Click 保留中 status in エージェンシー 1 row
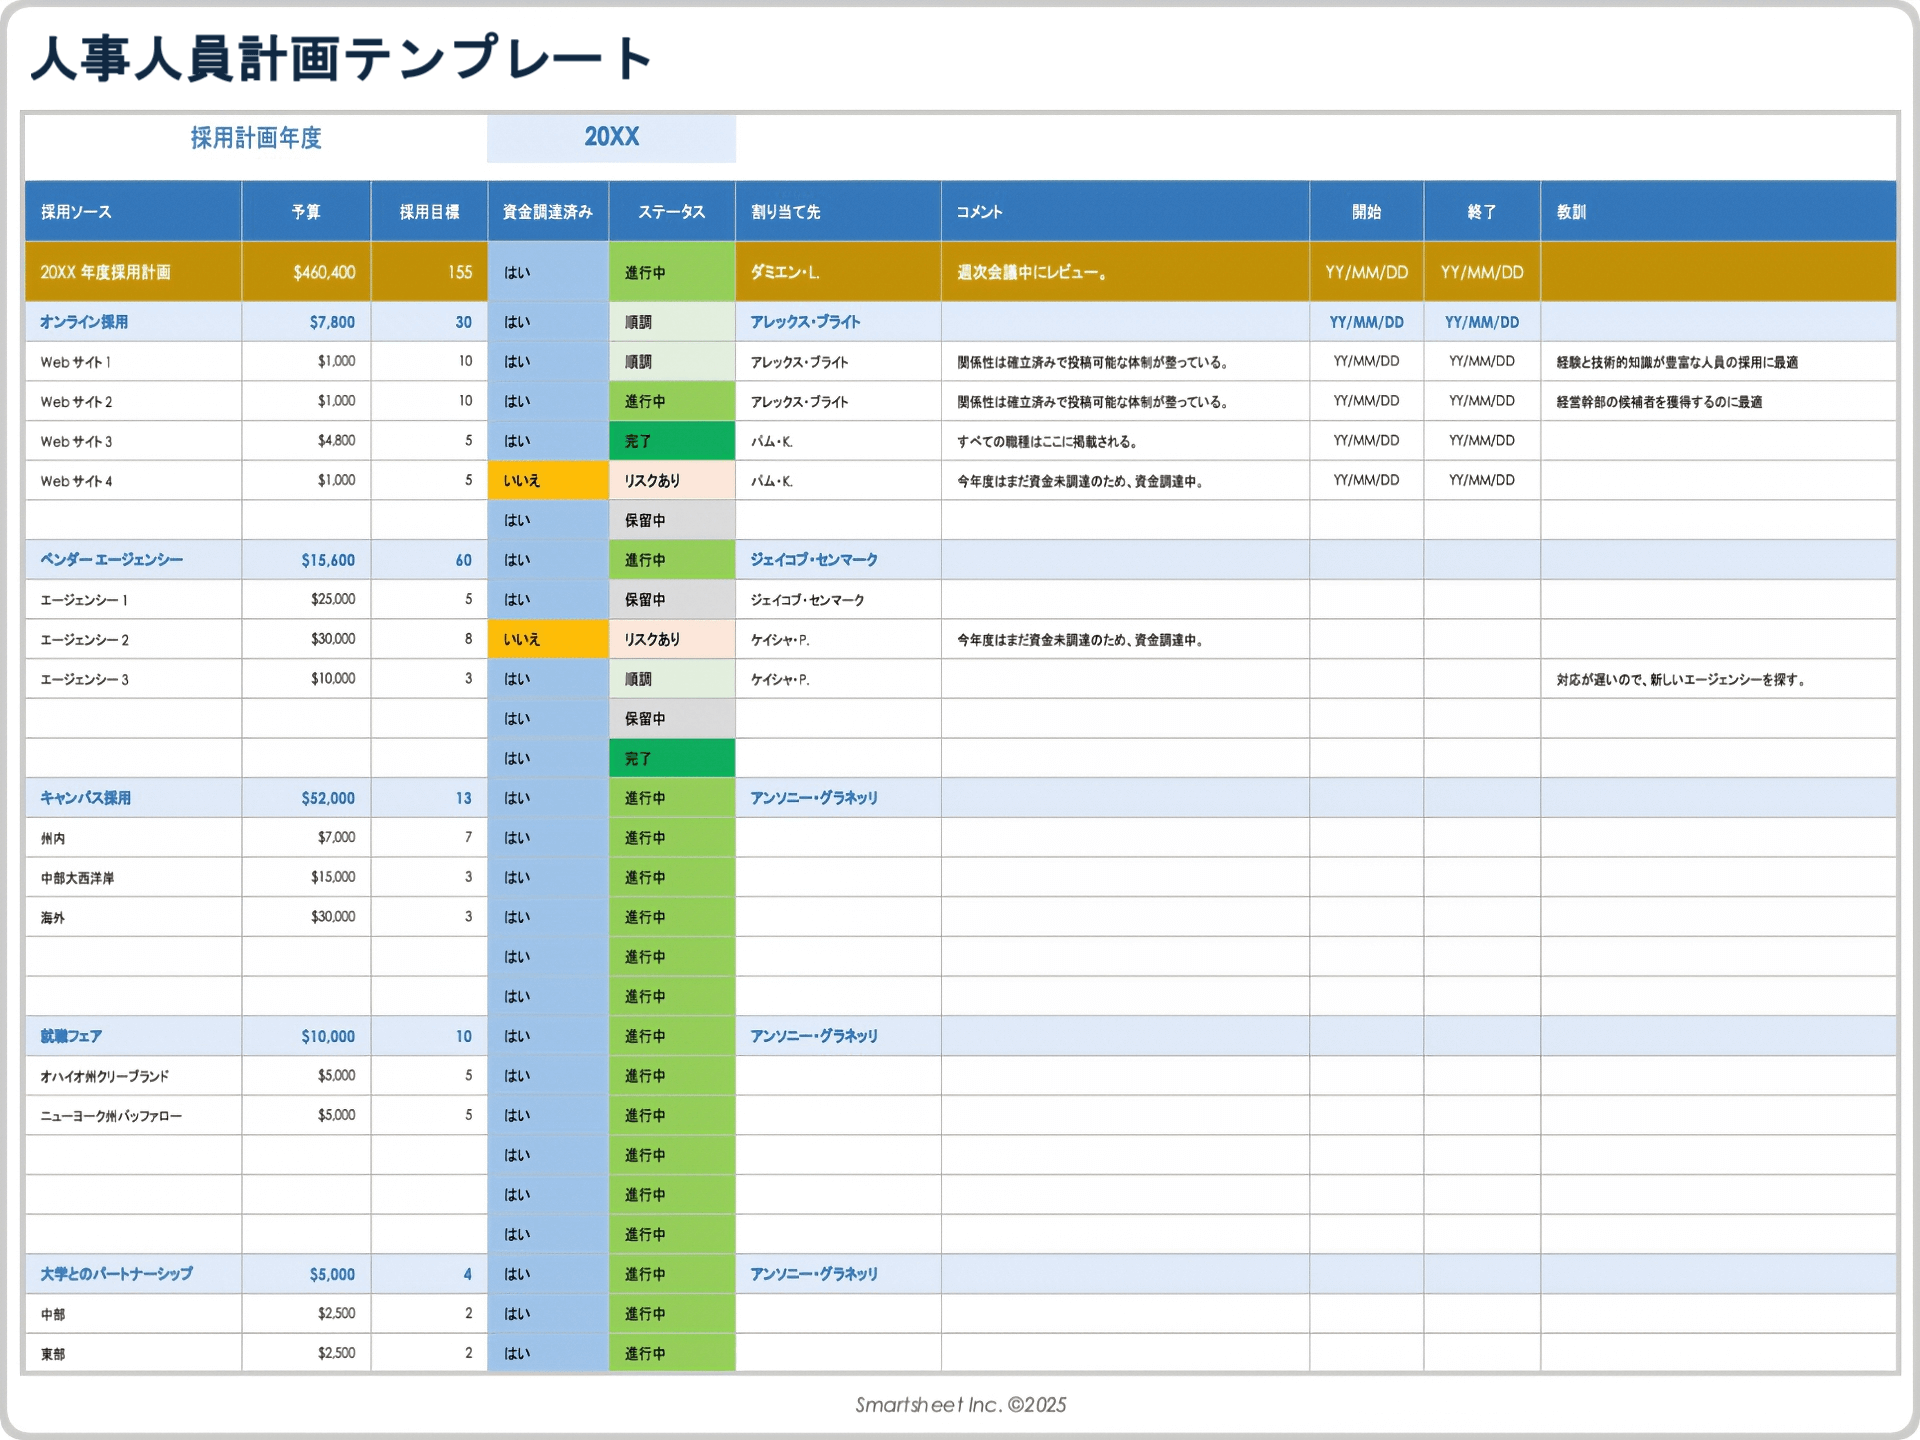The image size is (1920, 1440). 672,600
